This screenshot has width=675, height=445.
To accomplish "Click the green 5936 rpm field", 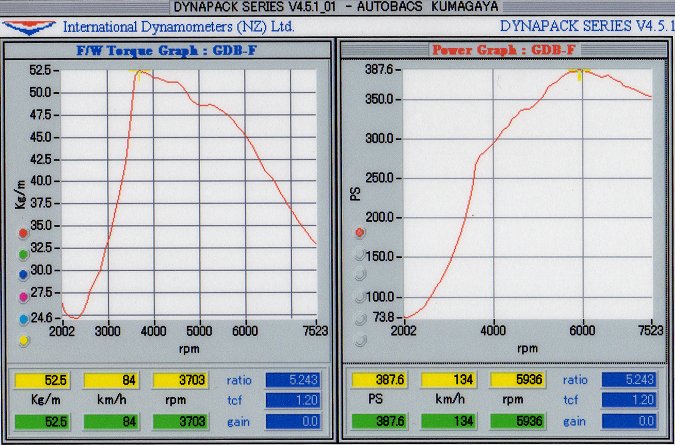I will [517, 421].
